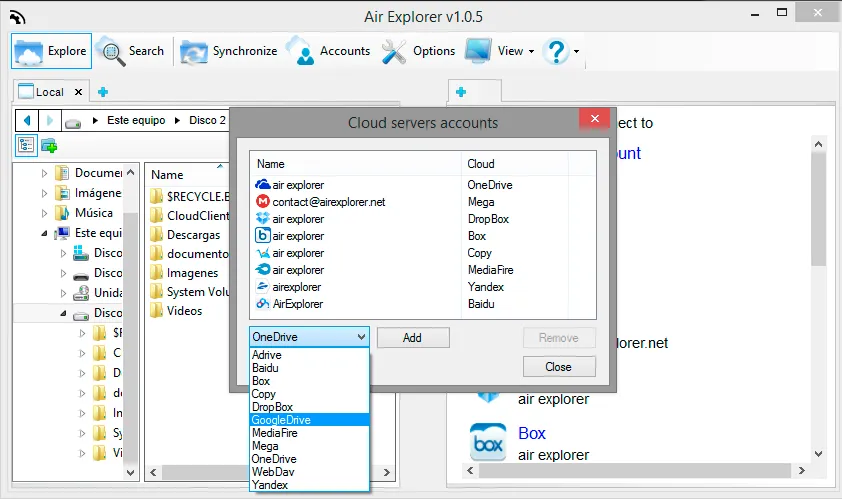Screen dimensions: 842x499
Task: Expand the Documentos tree node
Action: (x=45, y=173)
